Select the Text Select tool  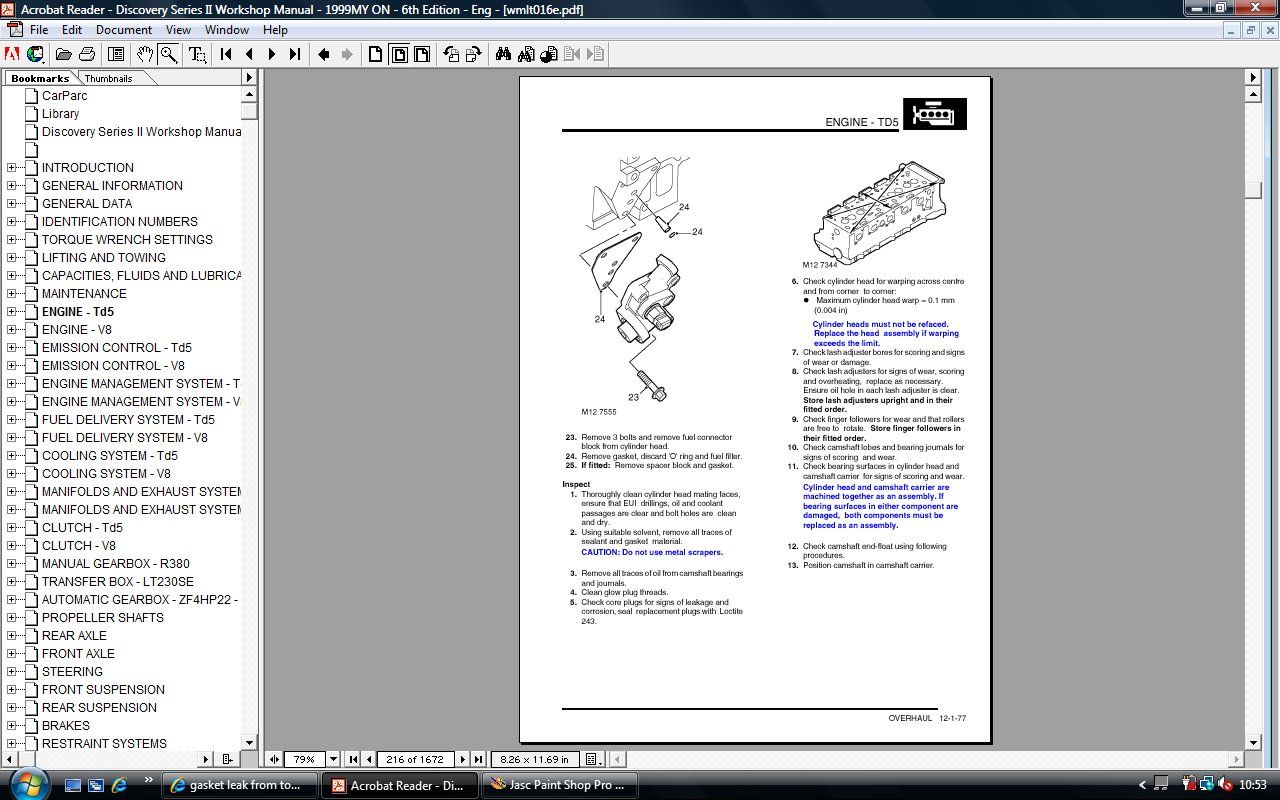coord(198,54)
